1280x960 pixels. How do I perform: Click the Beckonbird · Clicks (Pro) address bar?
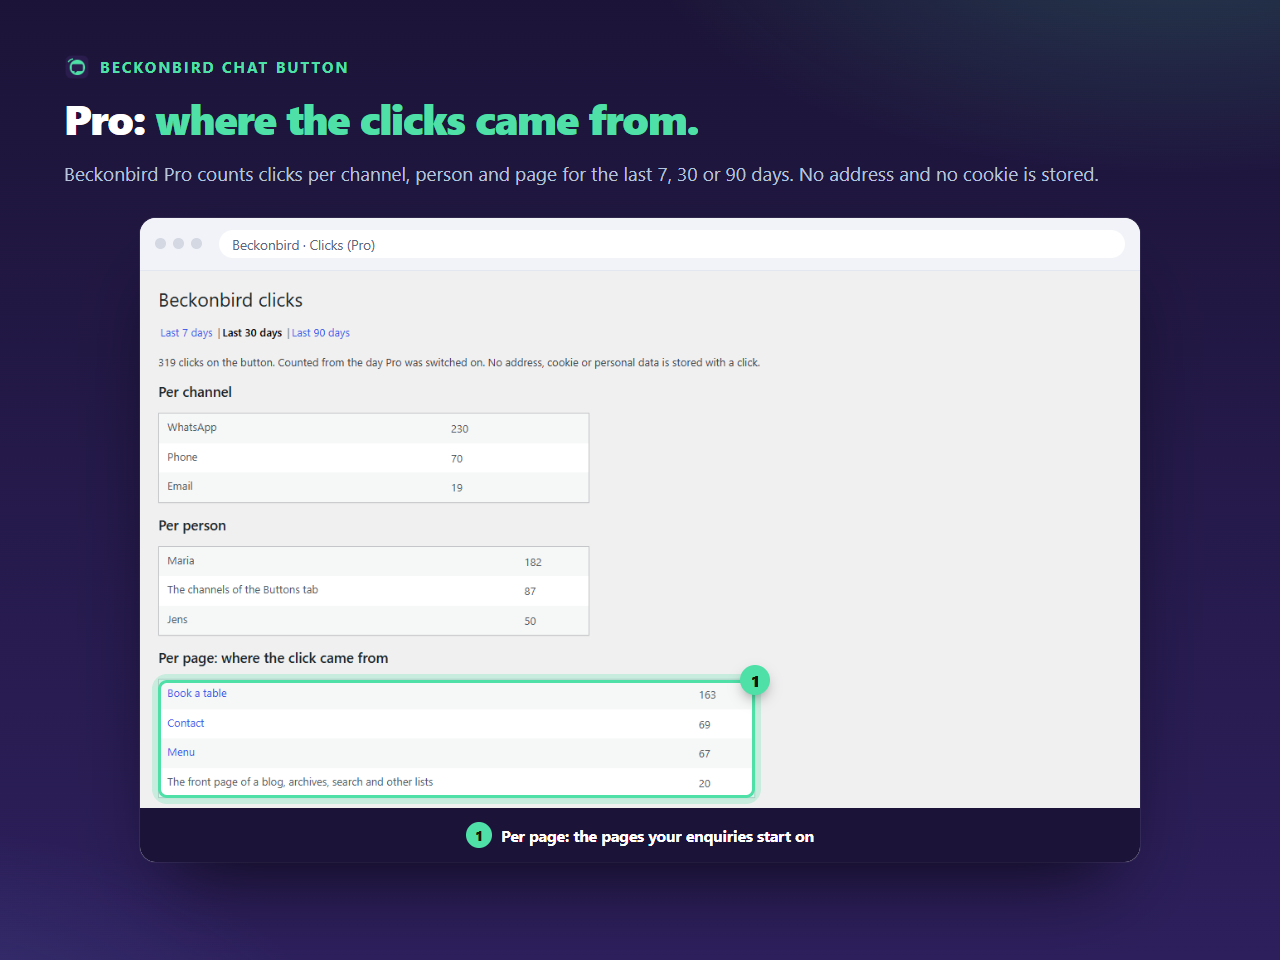pos(672,245)
